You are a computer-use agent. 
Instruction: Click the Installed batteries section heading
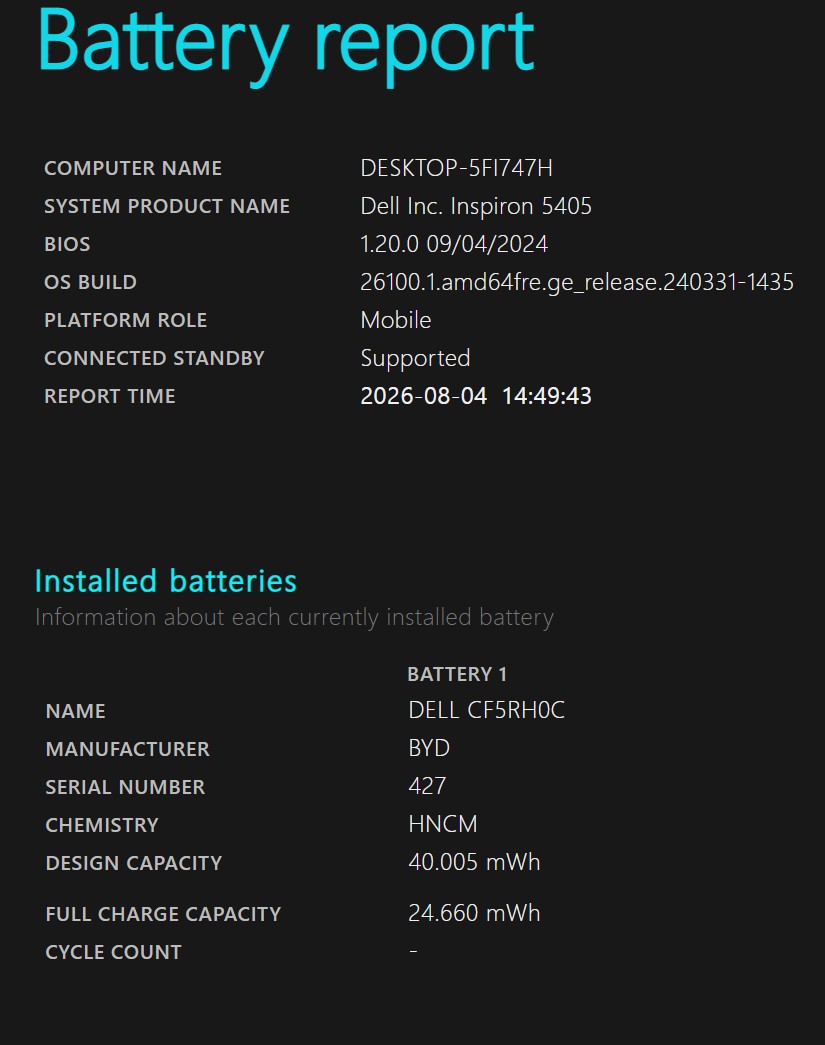165,581
